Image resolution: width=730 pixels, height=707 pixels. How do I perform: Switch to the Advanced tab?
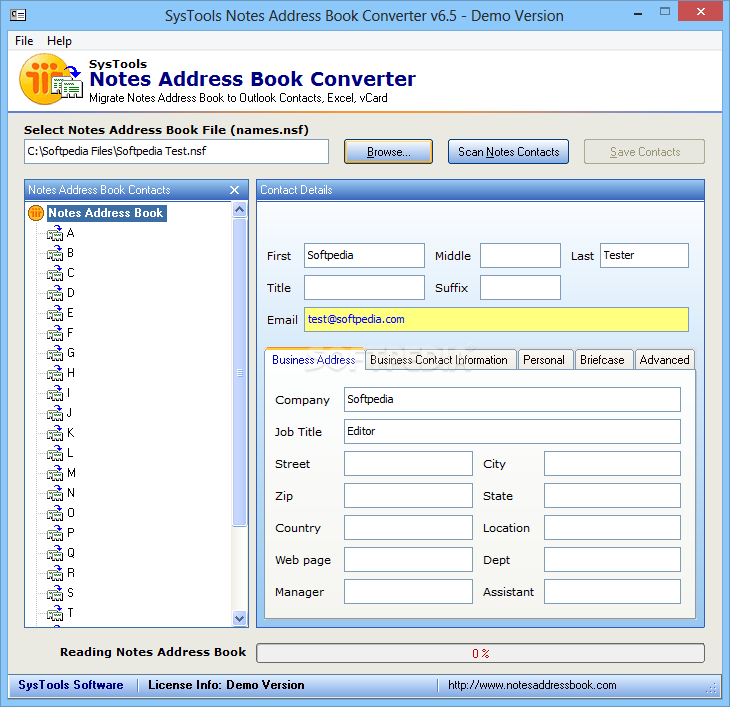point(664,360)
